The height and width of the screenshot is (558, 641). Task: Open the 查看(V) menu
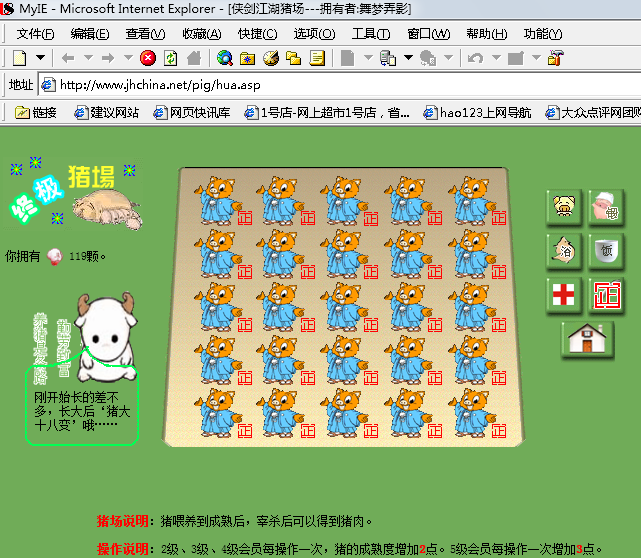tap(145, 34)
